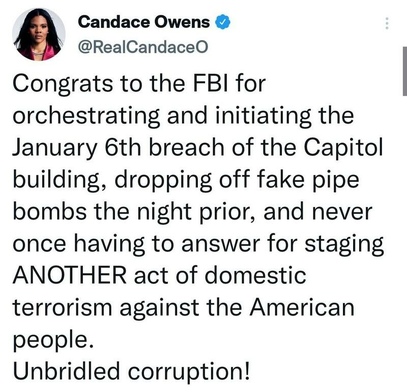Click the word 'people.' in the tweet
The image size is (407, 392).
(52, 340)
